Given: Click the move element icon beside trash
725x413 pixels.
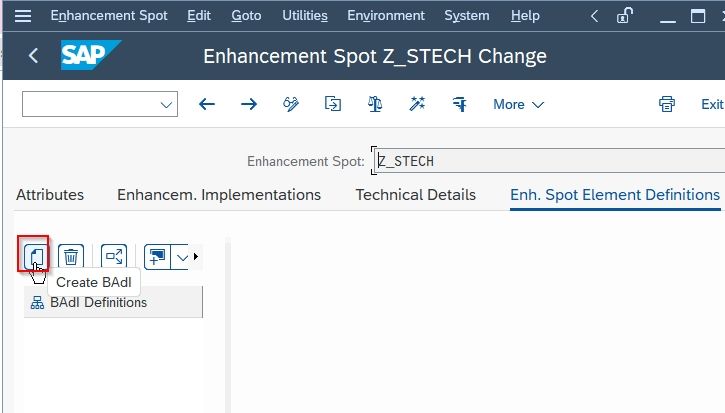Looking at the screenshot, I should 114,256.
